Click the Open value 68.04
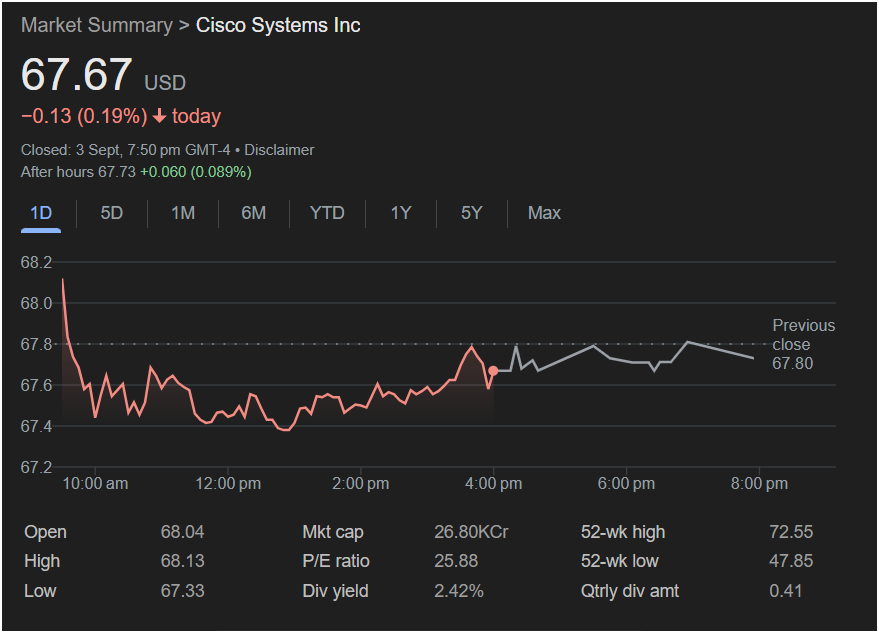 183,532
